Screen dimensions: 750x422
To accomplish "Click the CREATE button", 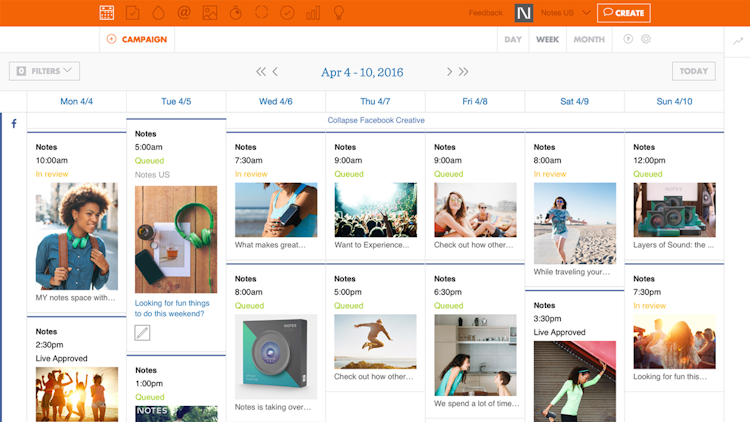I will [624, 13].
